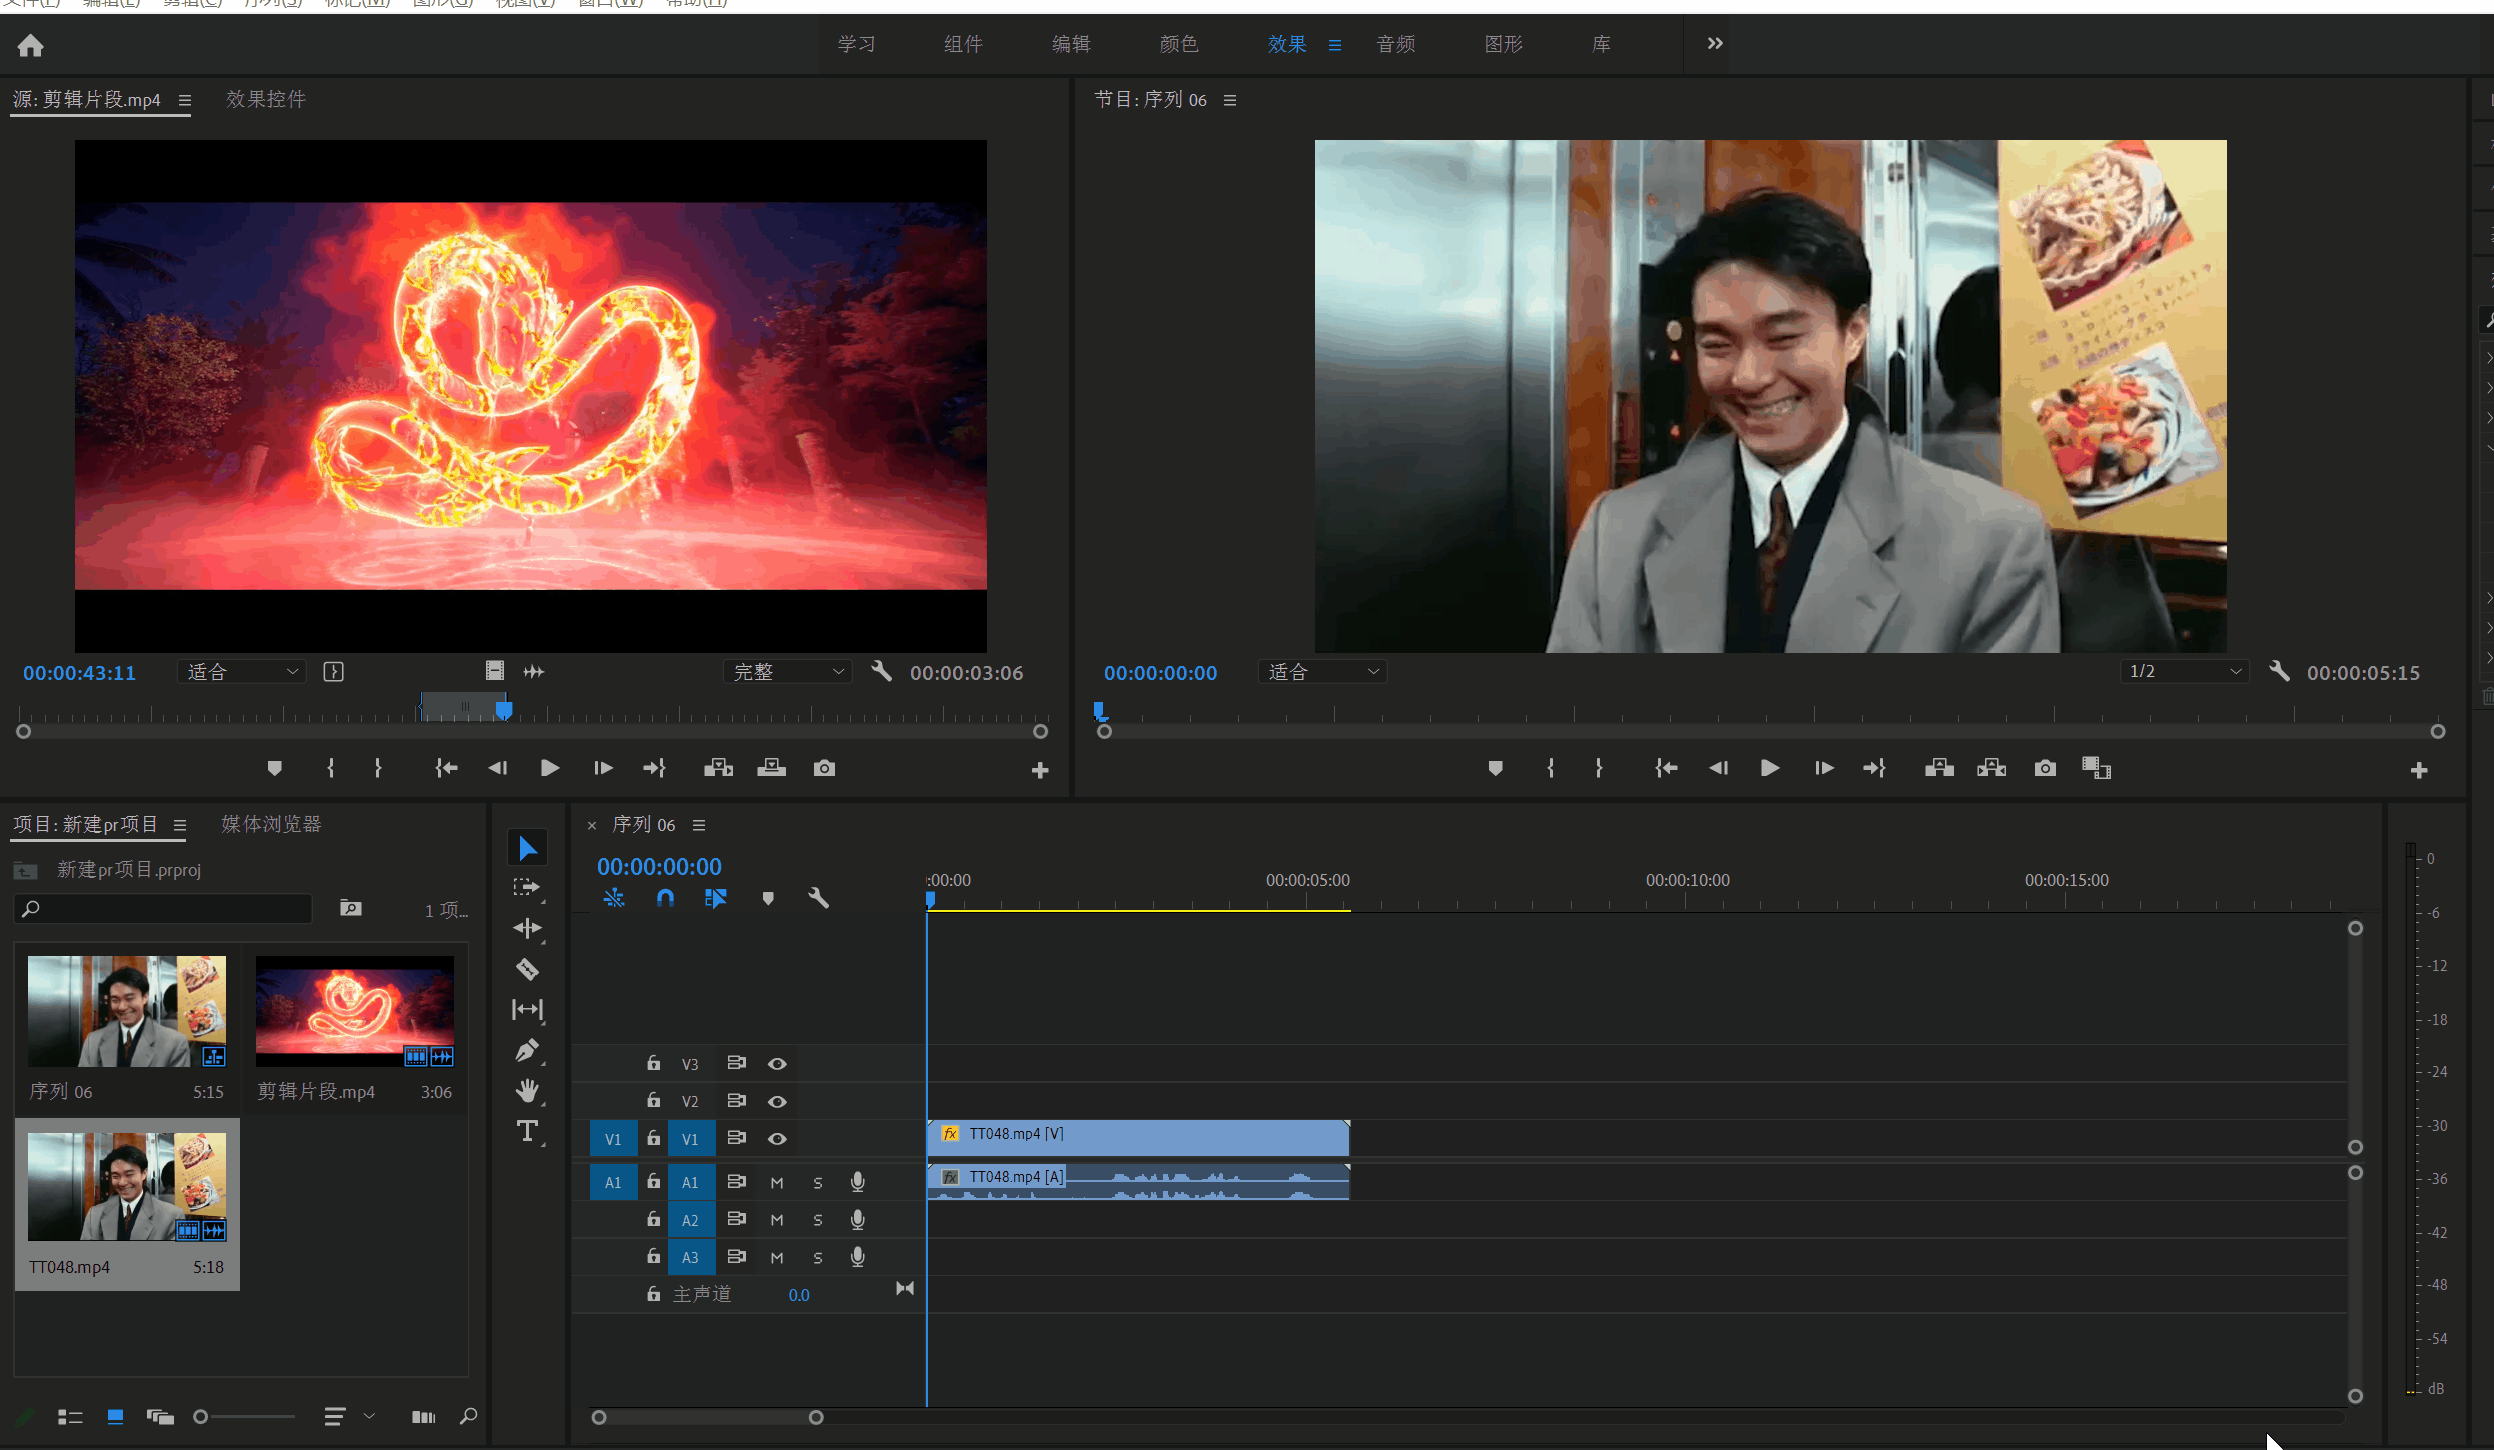Screen dimensions: 2494x1450
Task: Open Source monitor 完整 resolution dropdown
Action: (x=788, y=672)
